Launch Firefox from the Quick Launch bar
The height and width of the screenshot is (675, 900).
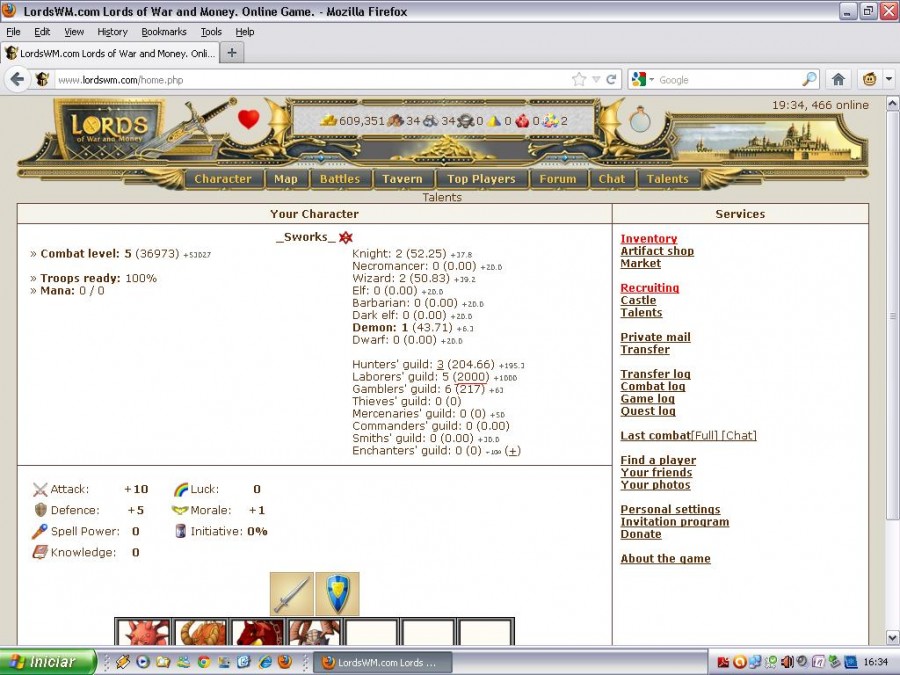pyautogui.click(x=284, y=662)
